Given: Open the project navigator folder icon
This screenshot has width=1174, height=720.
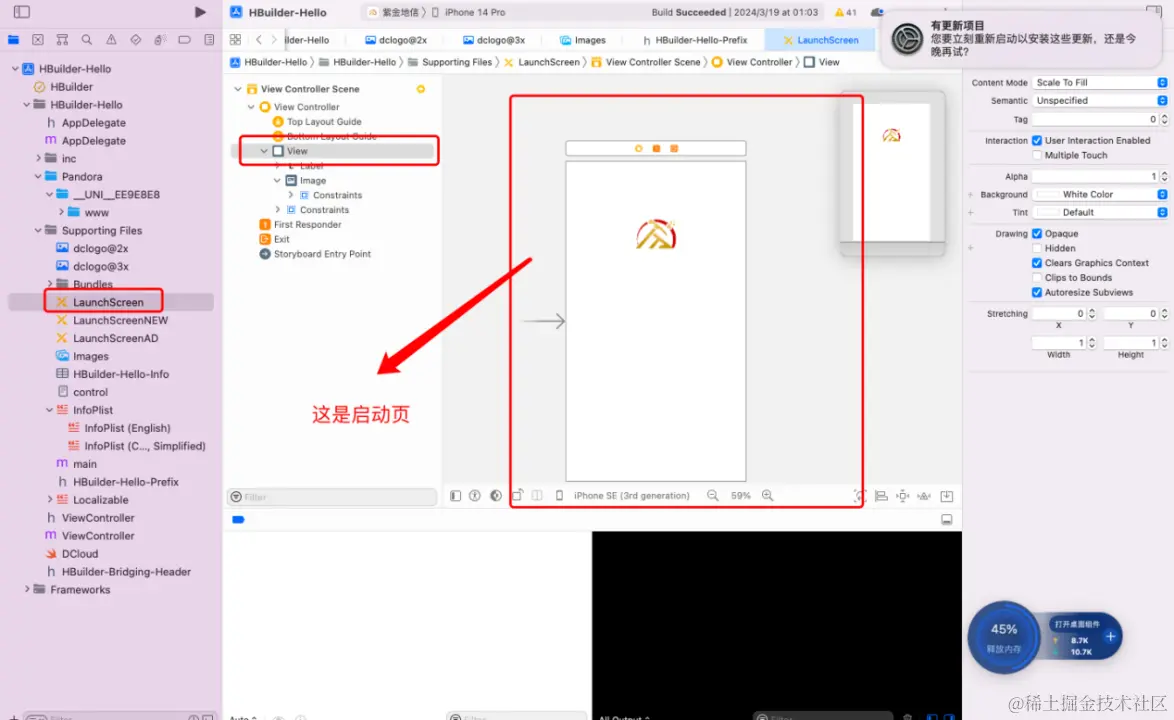Looking at the screenshot, I should pos(13,40).
